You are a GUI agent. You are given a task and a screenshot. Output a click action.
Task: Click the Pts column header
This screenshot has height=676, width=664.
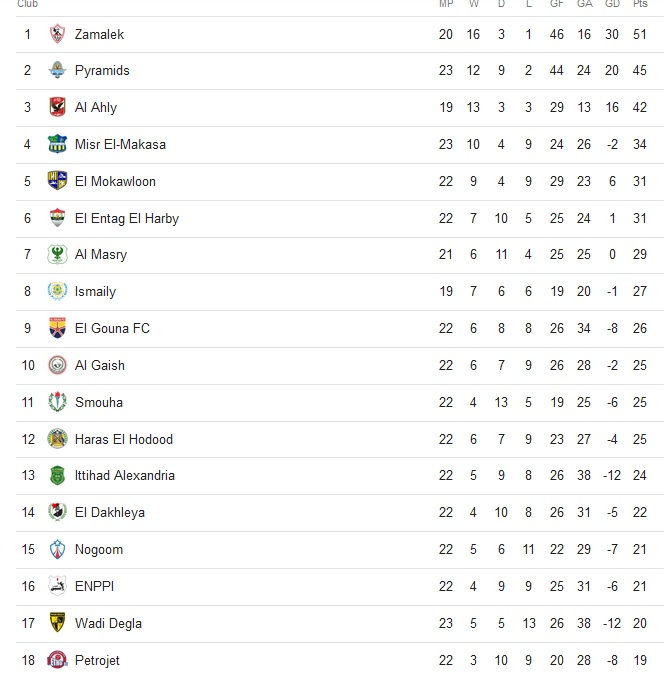click(640, 4)
